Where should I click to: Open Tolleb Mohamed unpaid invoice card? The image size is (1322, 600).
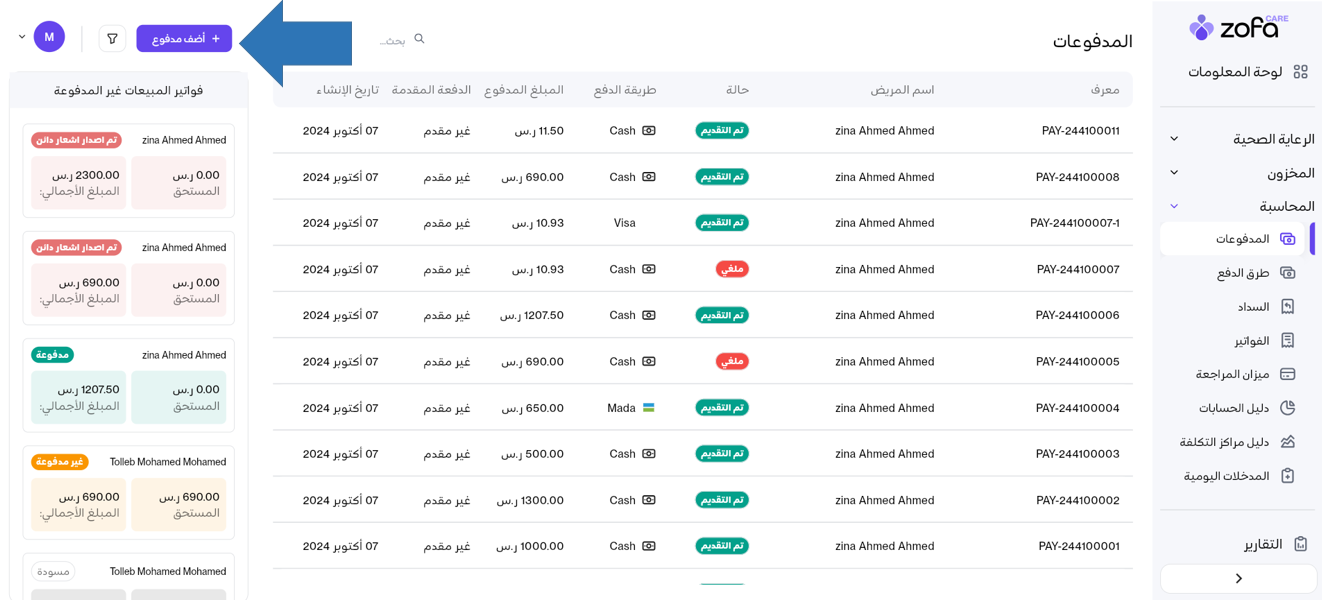click(128, 492)
